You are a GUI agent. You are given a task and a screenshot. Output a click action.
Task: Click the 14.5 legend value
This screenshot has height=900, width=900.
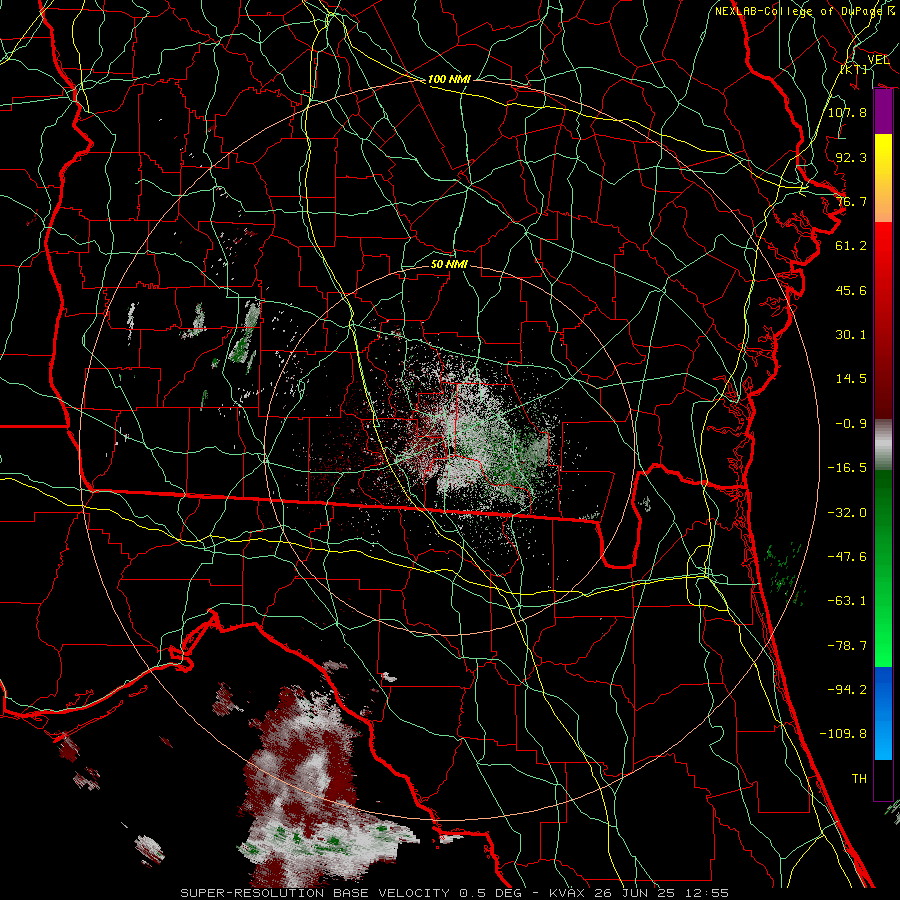[851, 379]
